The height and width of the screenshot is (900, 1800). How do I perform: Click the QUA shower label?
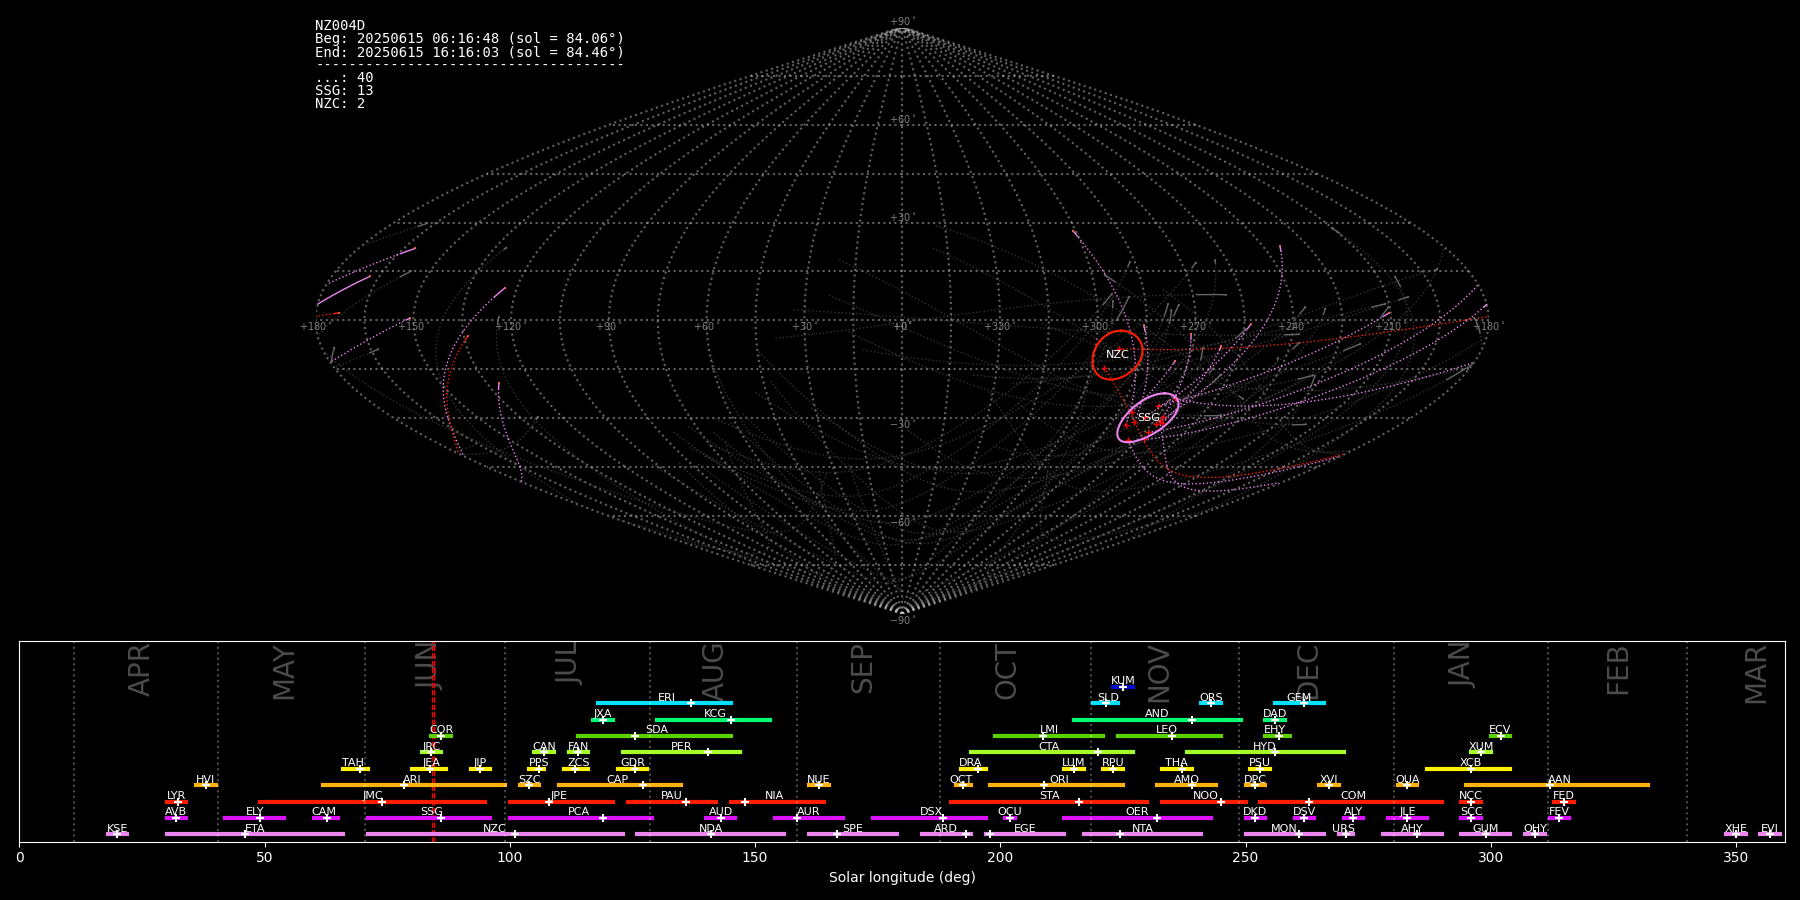pos(1408,780)
